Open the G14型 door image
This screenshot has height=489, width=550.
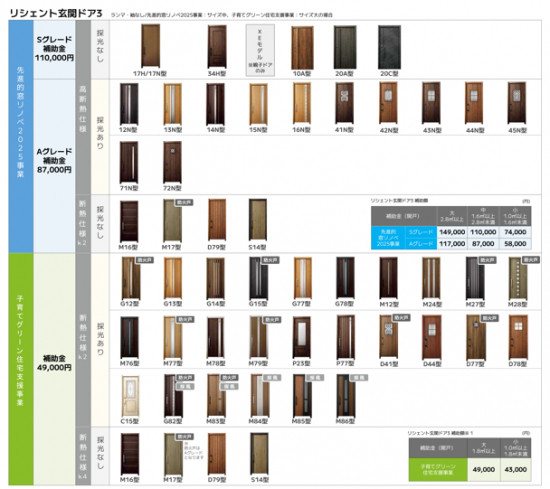pyautogui.click(x=215, y=278)
